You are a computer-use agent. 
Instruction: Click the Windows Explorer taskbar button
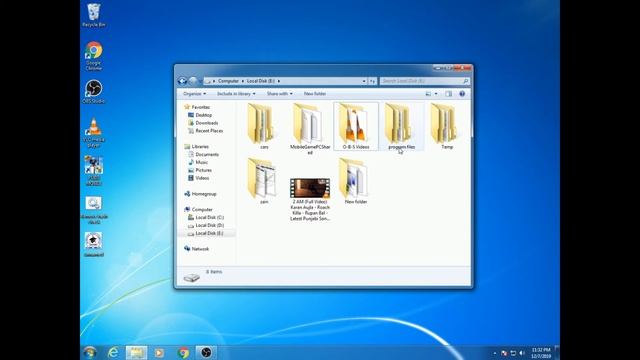point(136,352)
